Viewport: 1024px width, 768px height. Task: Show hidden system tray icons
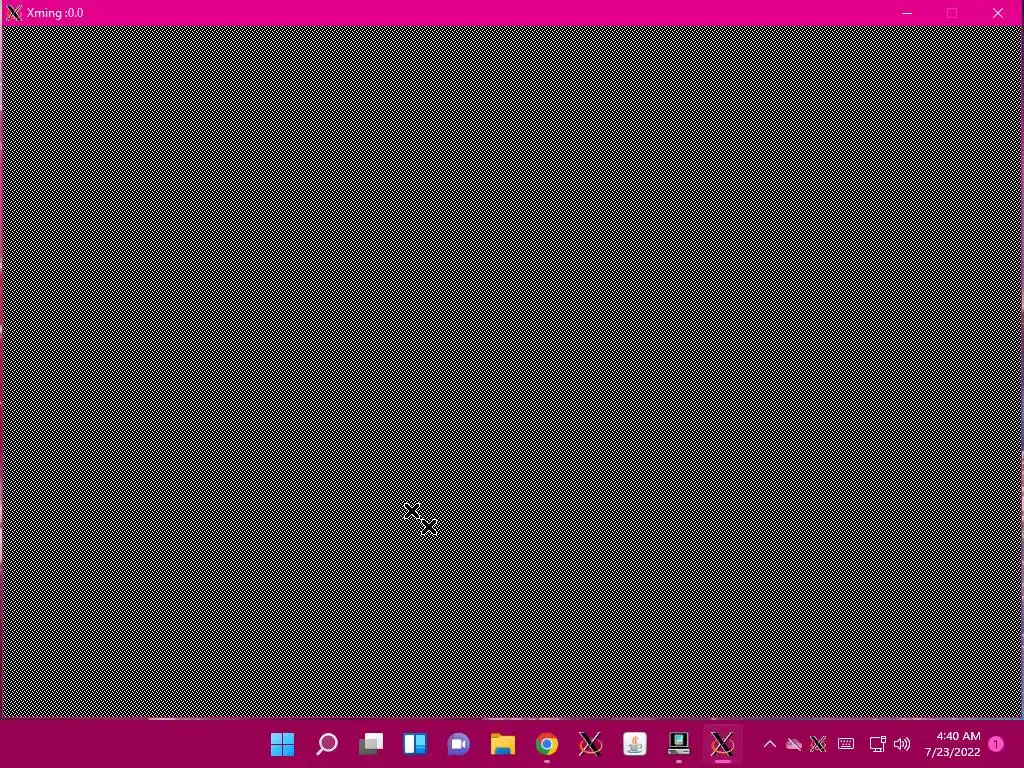click(x=769, y=744)
